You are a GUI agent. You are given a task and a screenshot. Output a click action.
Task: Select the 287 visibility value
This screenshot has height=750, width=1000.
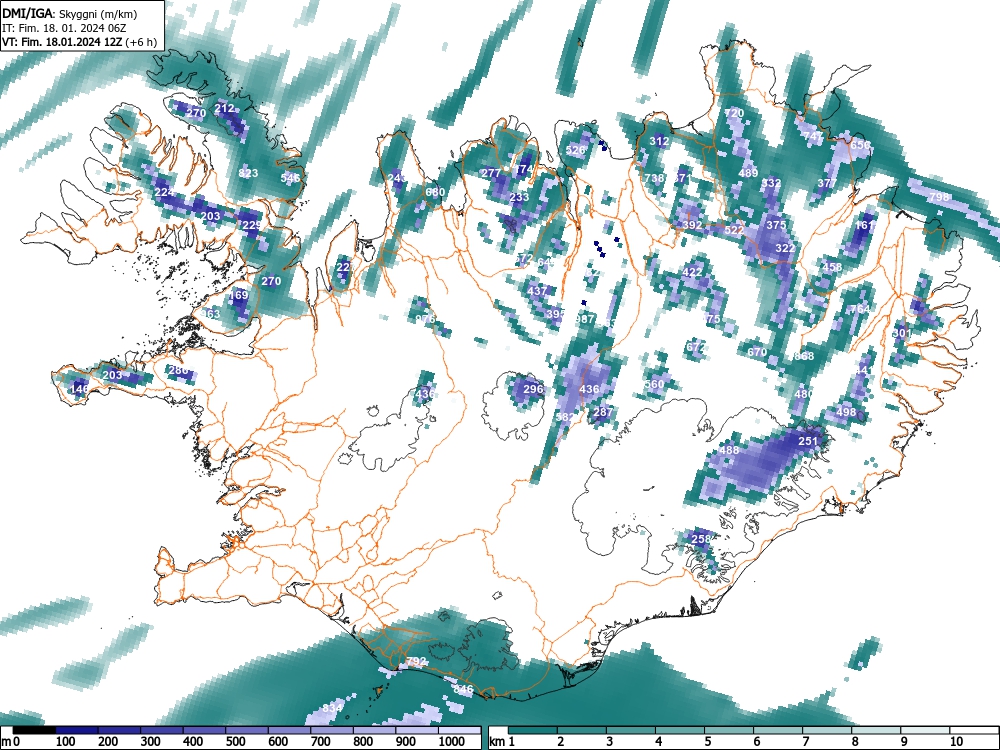pyautogui.click(x=603, y=412)
